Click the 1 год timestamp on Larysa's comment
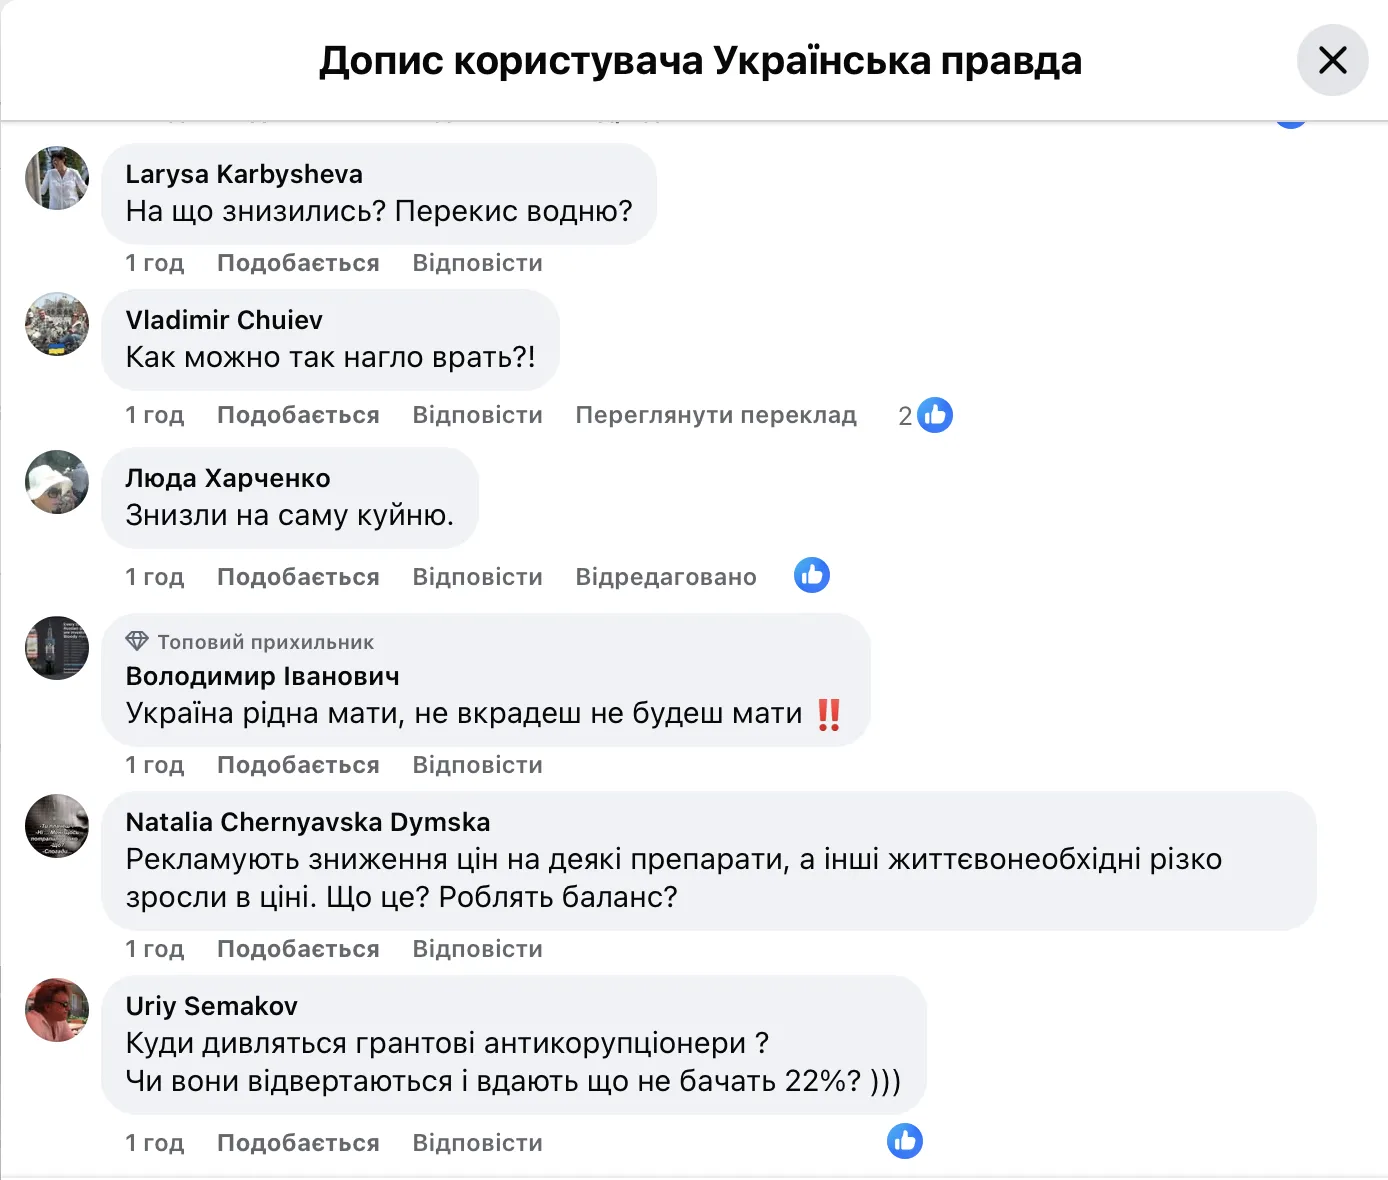 (154, 263)
